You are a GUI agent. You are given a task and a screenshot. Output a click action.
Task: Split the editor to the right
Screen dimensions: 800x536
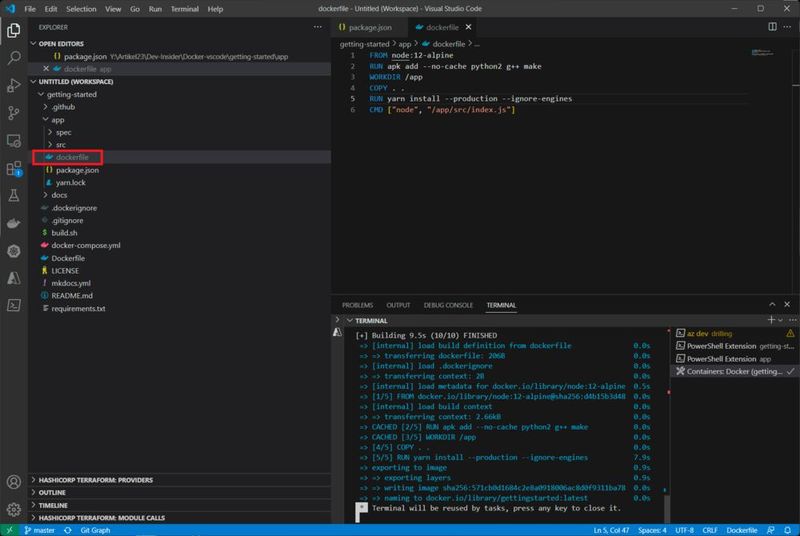[772, 27]
